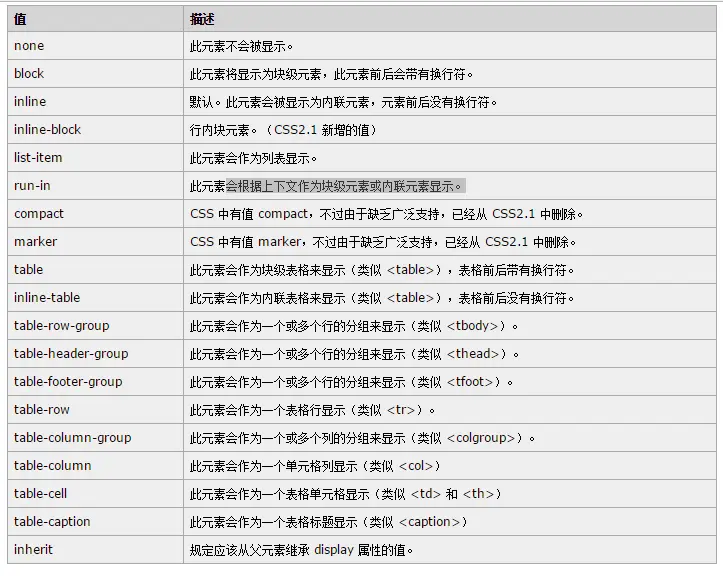Click description starting 'CSS 中有值 marker'

coord(383,243)
